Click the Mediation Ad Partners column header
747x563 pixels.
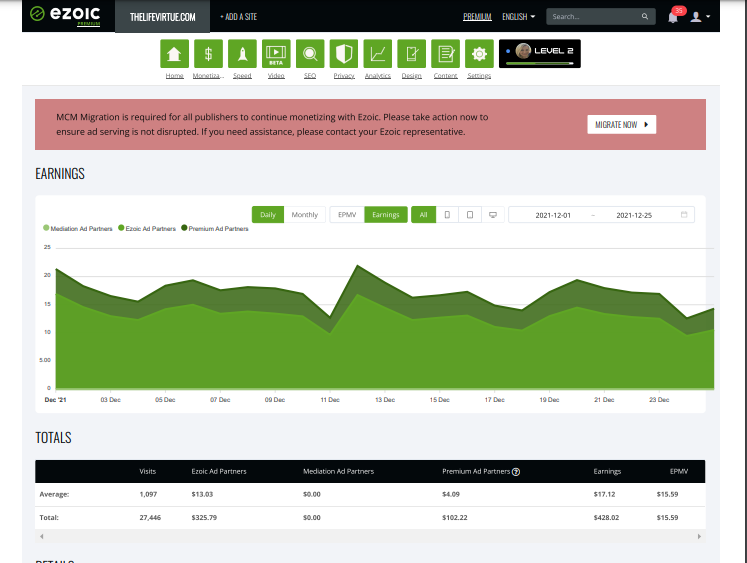[338, 472]
